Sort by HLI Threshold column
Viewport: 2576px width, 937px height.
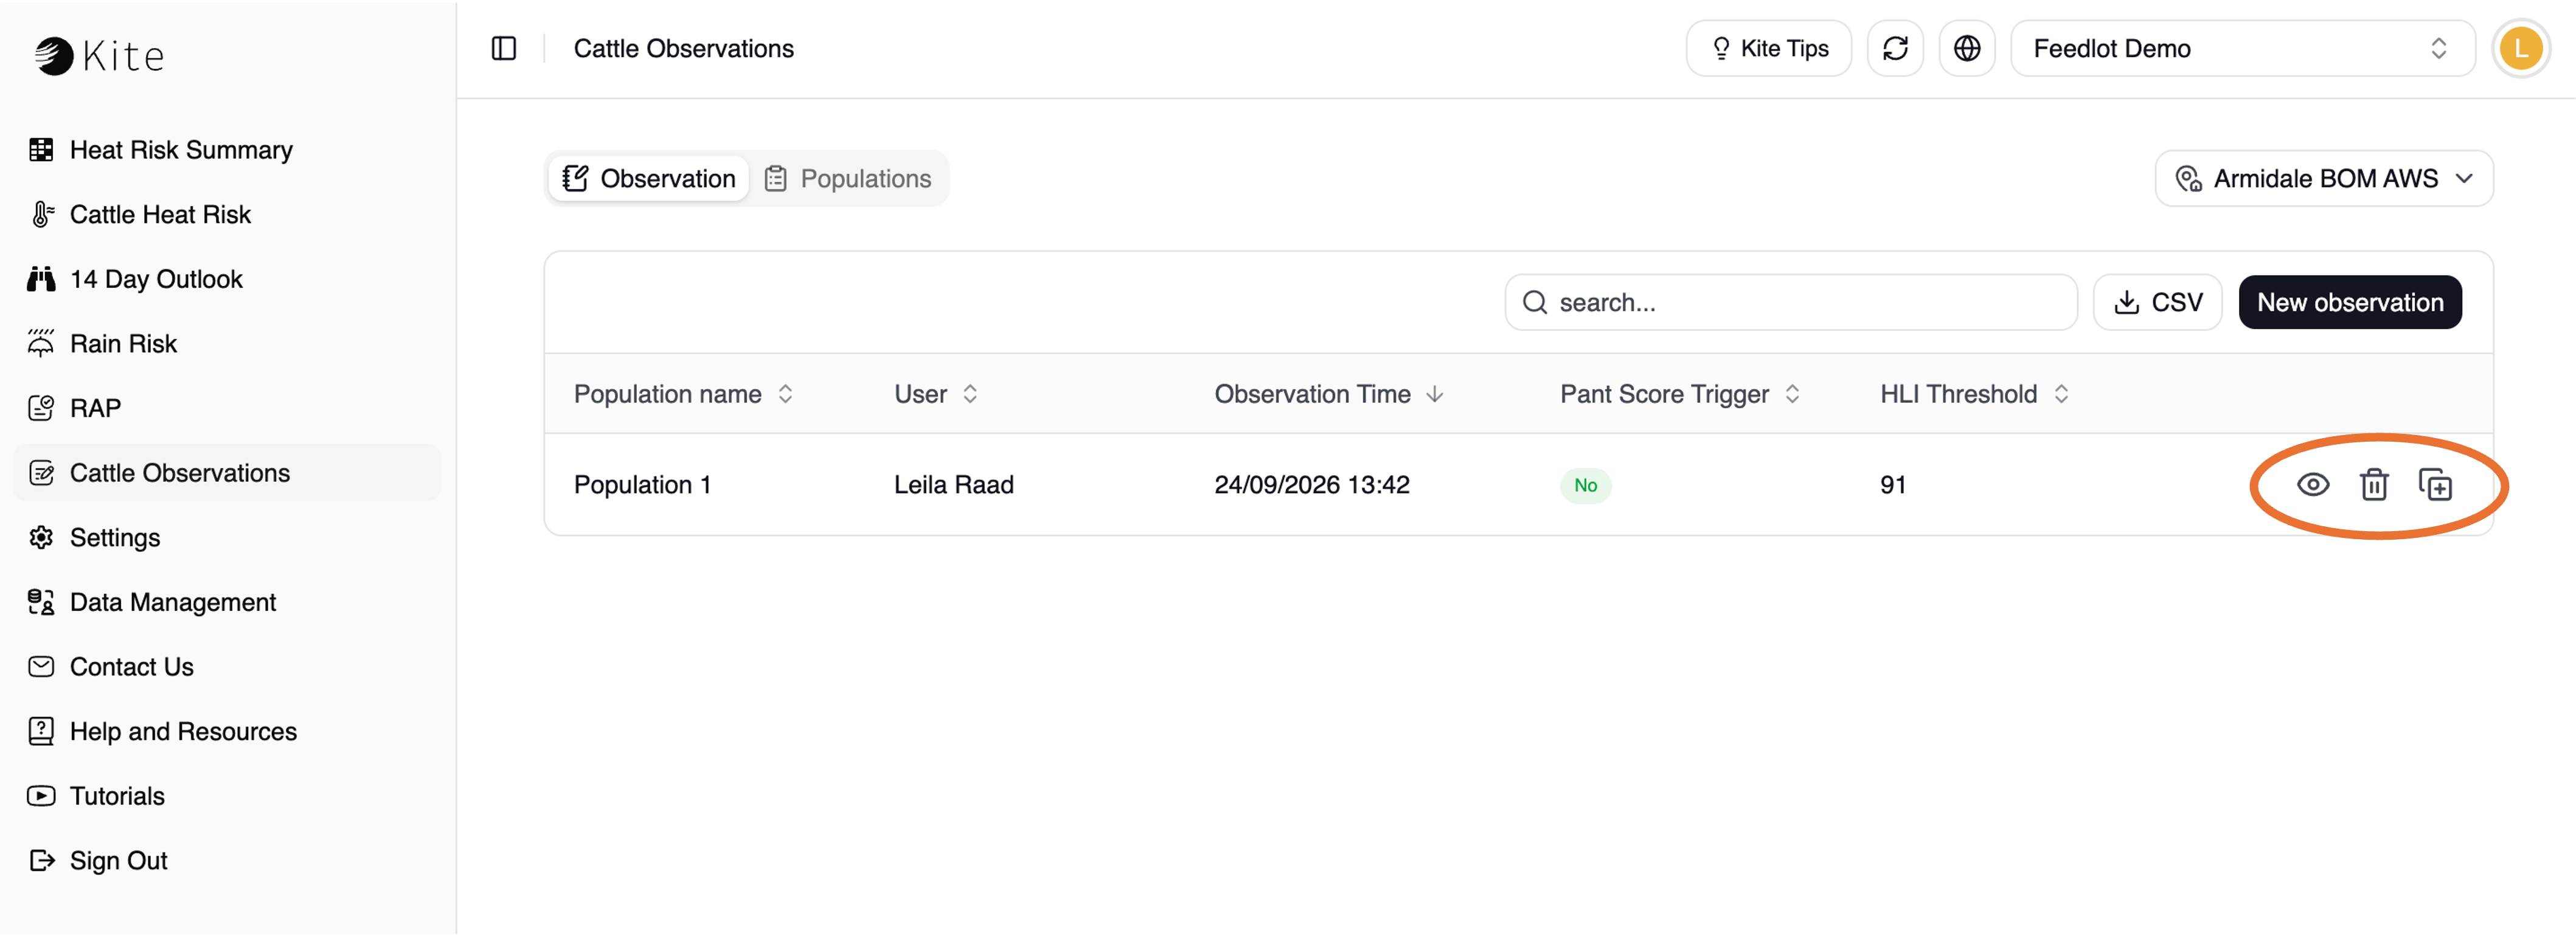click(1974, 394)
